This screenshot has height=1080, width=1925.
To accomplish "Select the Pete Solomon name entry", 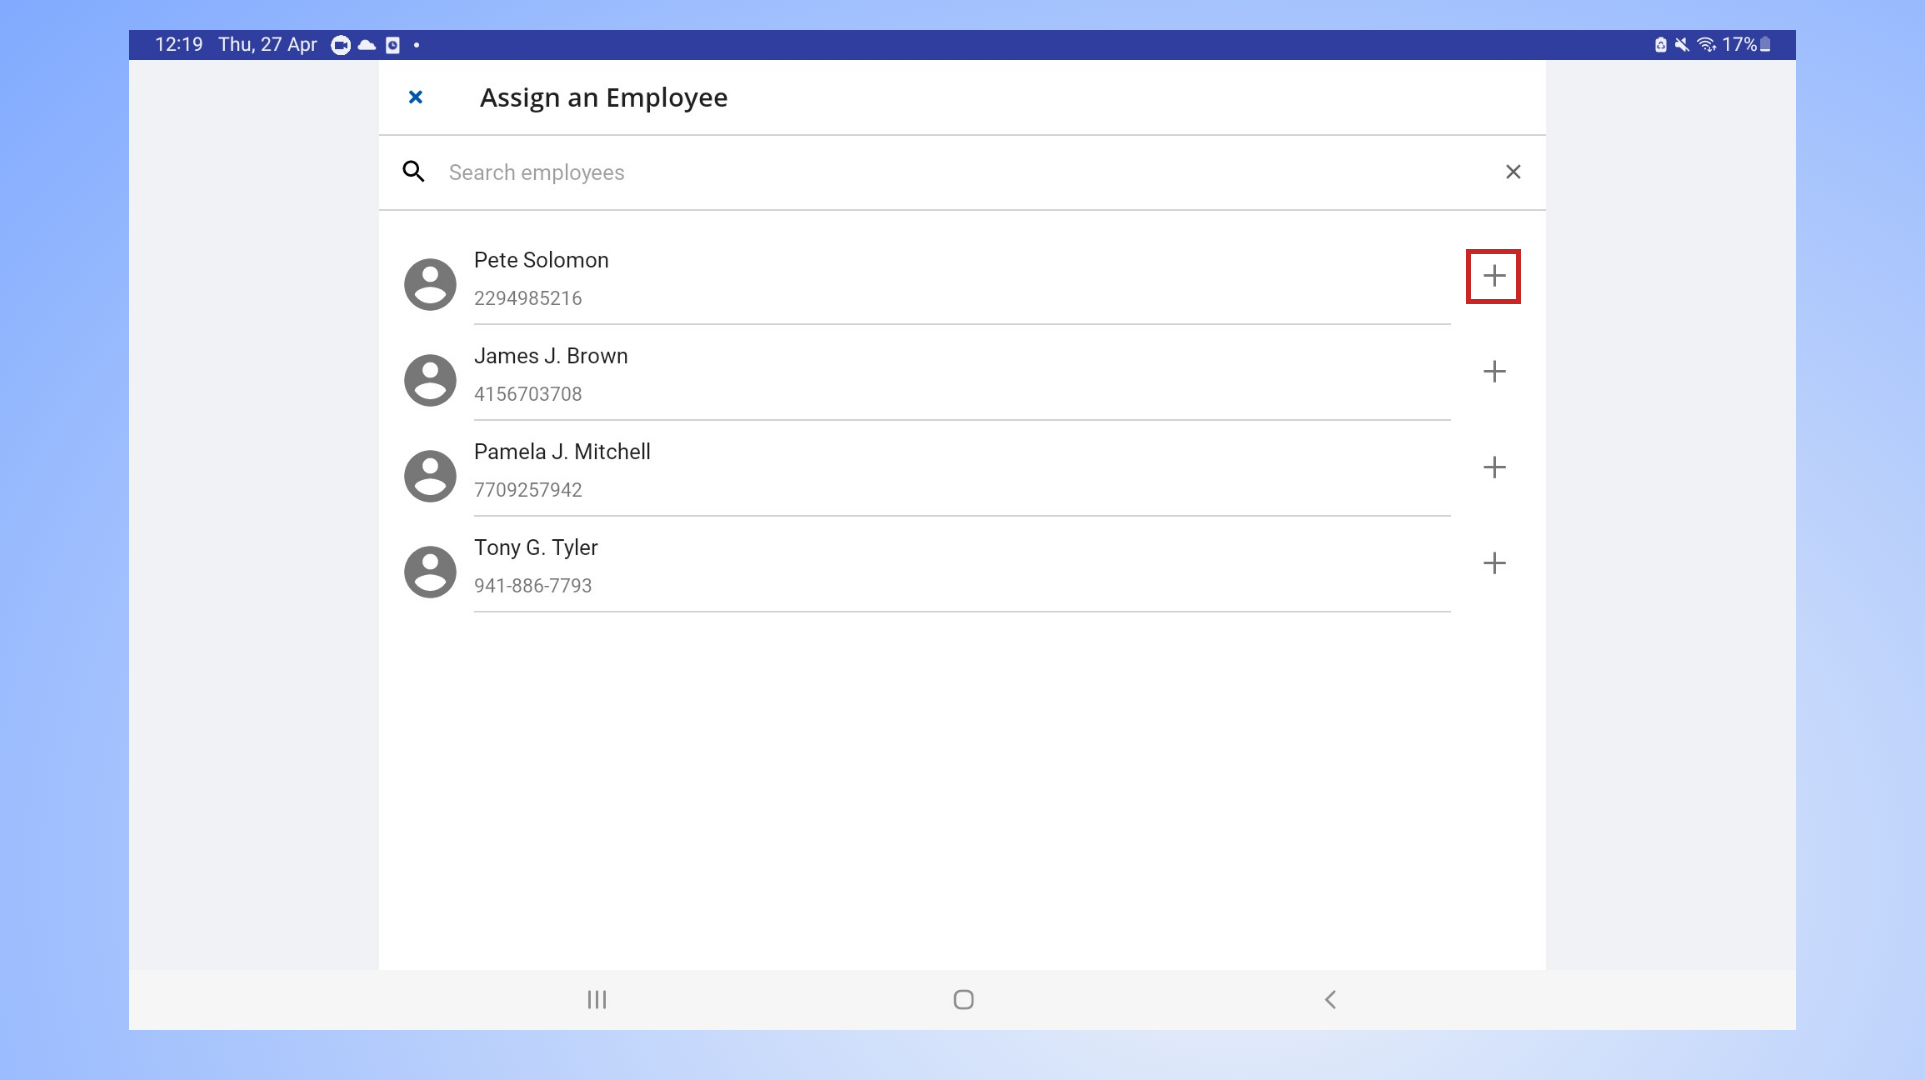I will tap(541, 260).
